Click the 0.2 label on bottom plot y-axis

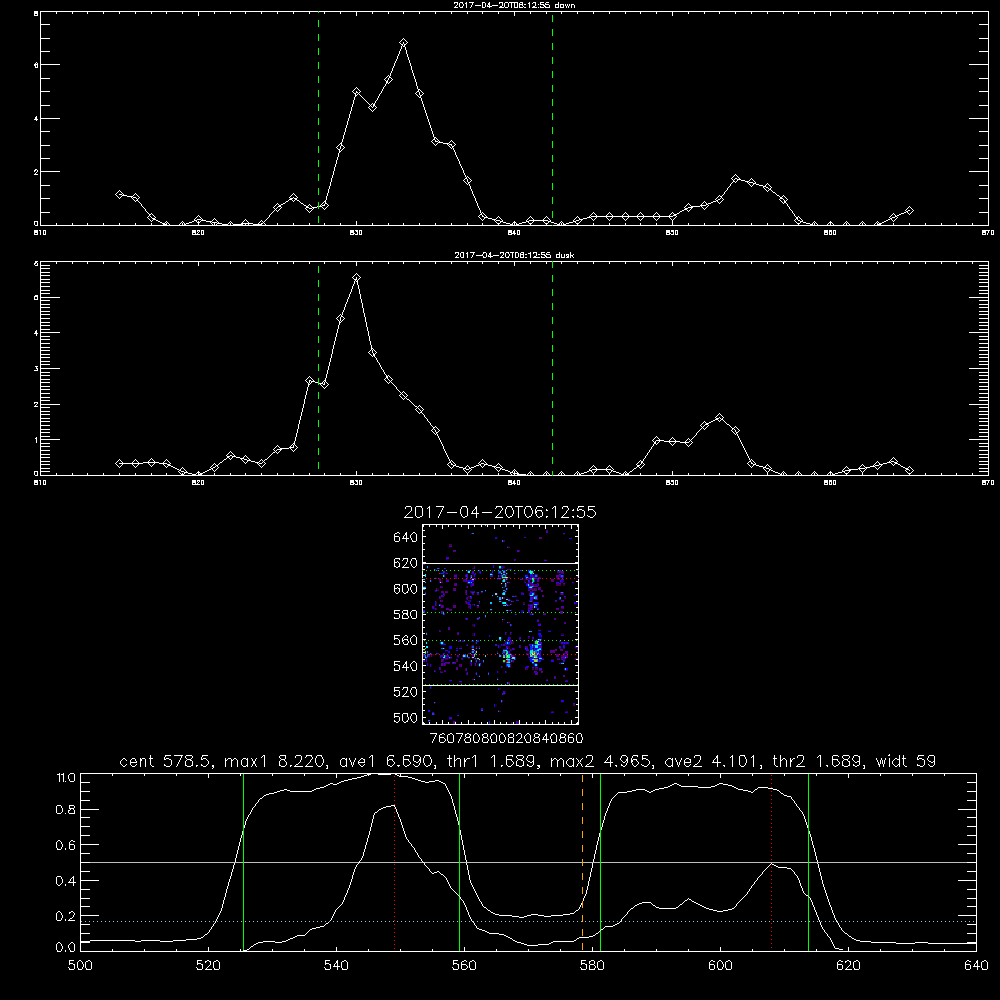65,916
